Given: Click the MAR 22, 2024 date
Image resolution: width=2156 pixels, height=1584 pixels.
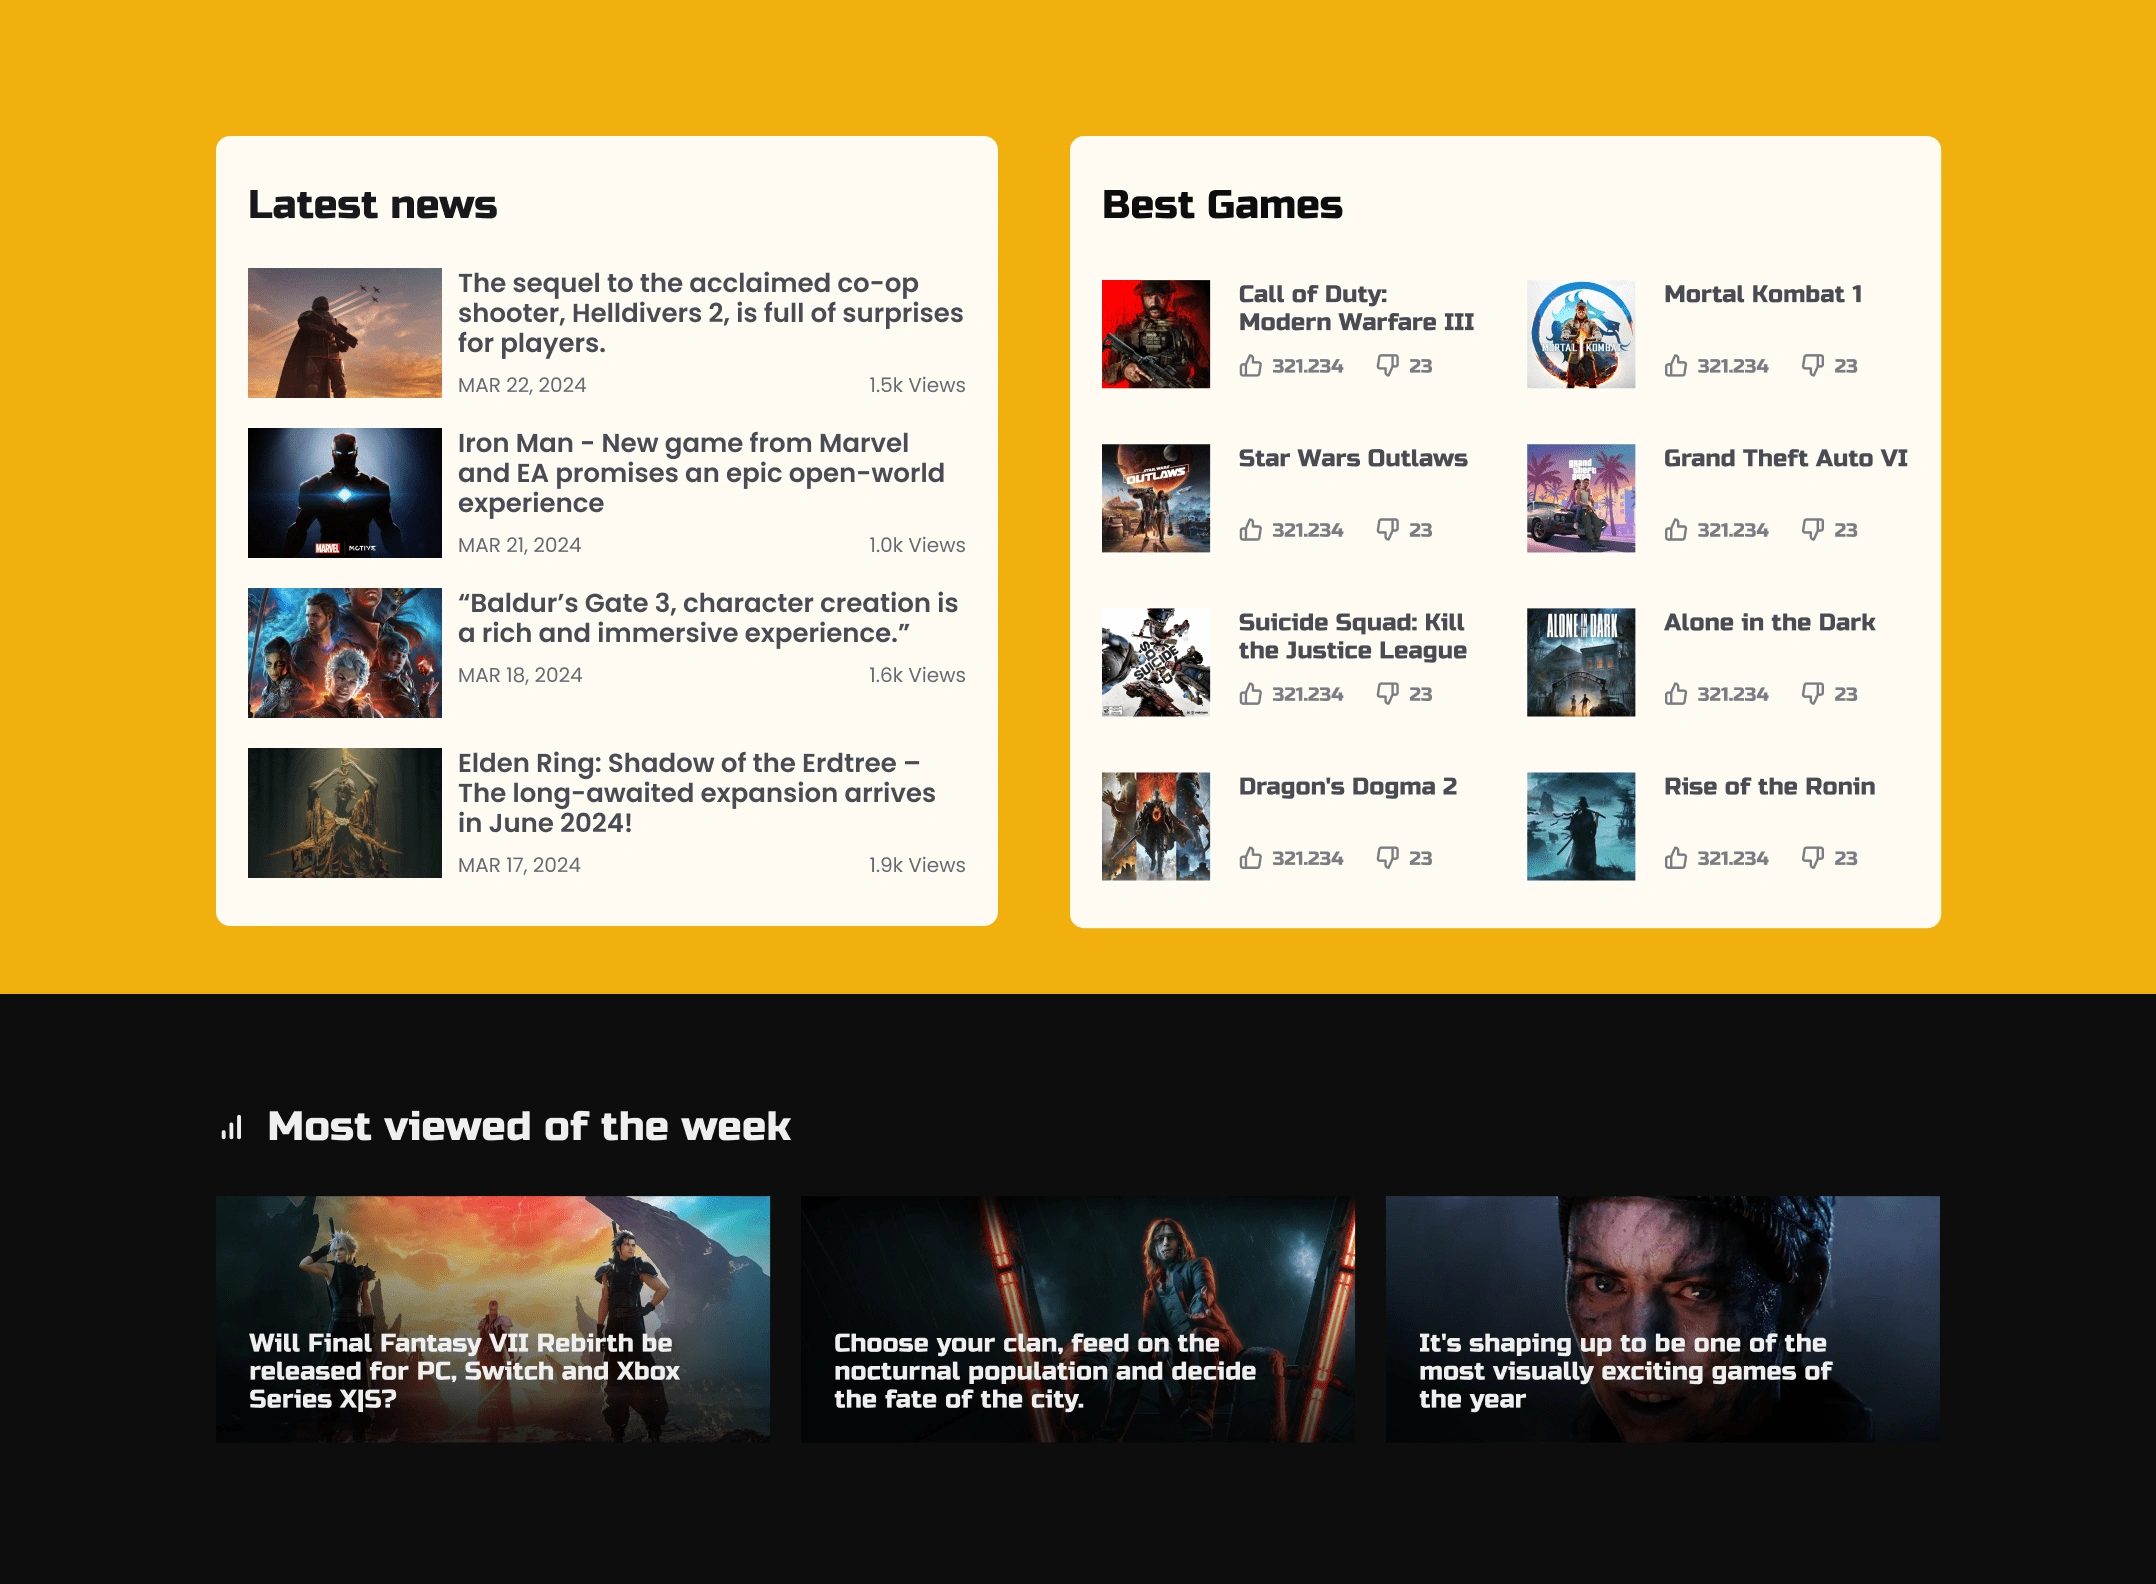Looking at the screenshot, I should [522, 385].
